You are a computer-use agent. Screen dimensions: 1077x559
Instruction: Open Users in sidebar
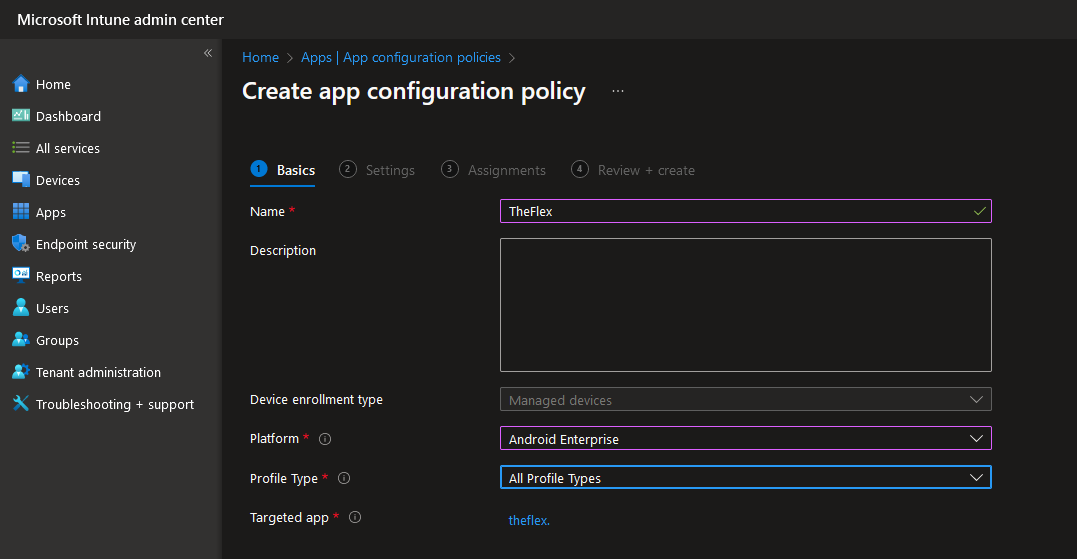pyautogui.click(x=52, y=308)
